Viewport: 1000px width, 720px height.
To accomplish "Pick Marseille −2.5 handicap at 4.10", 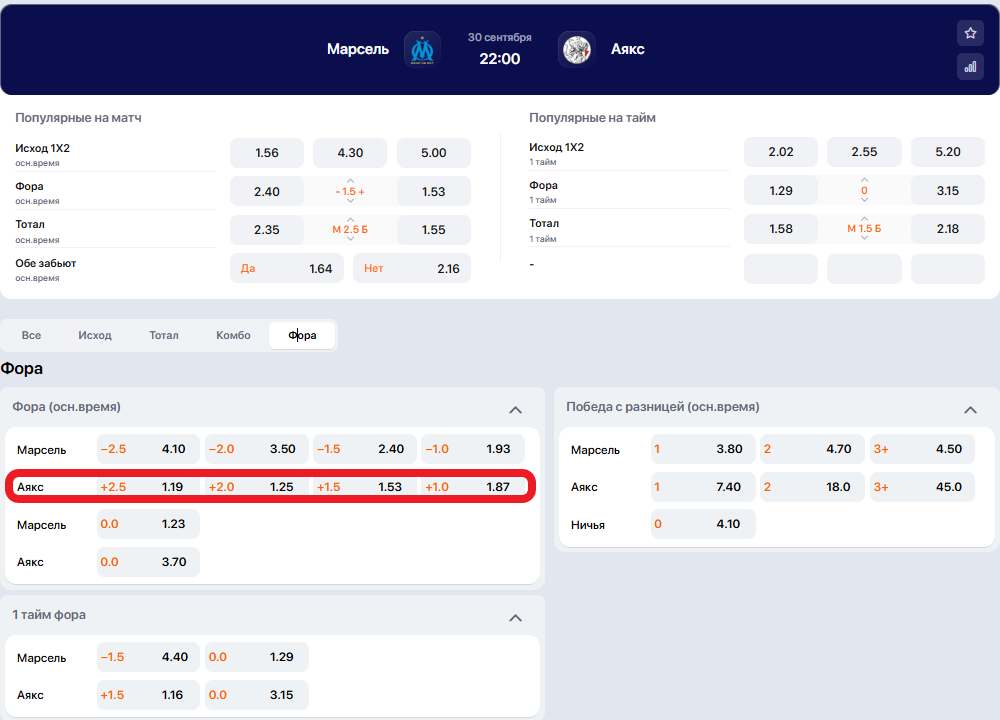I will click(x=147, y=449).
